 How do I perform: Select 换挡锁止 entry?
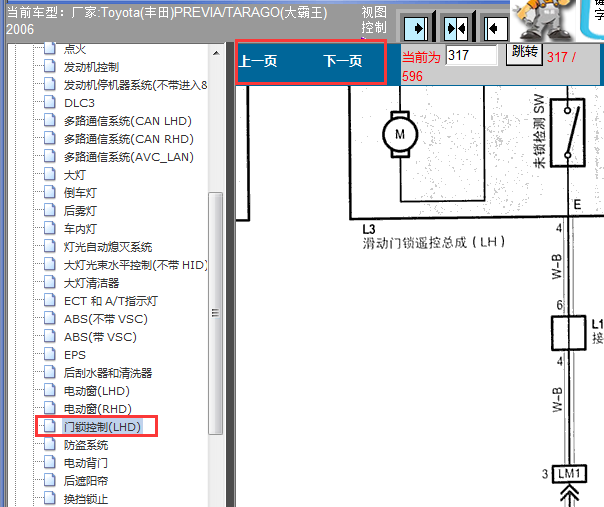click(86, 499)
